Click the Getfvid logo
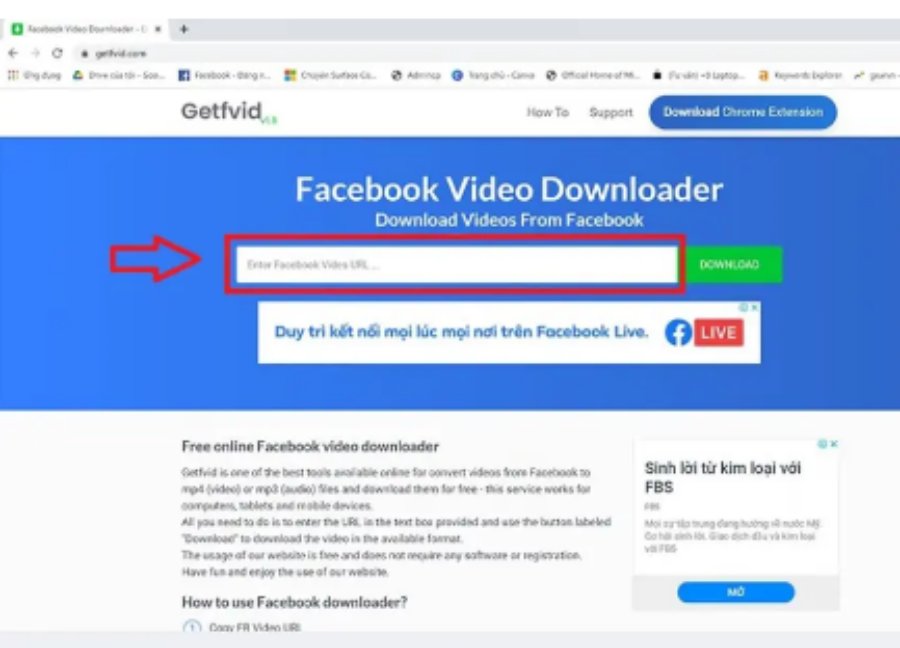The width and height of the screenshot is (900, 648). tap(228, 111)
